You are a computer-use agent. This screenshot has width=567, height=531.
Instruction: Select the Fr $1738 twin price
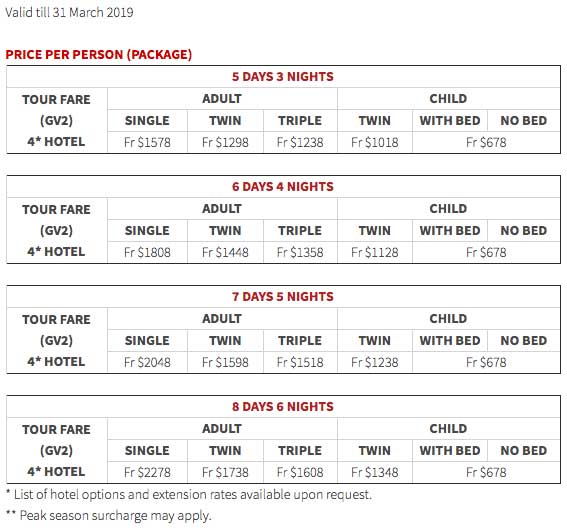[x=225, y=472]
